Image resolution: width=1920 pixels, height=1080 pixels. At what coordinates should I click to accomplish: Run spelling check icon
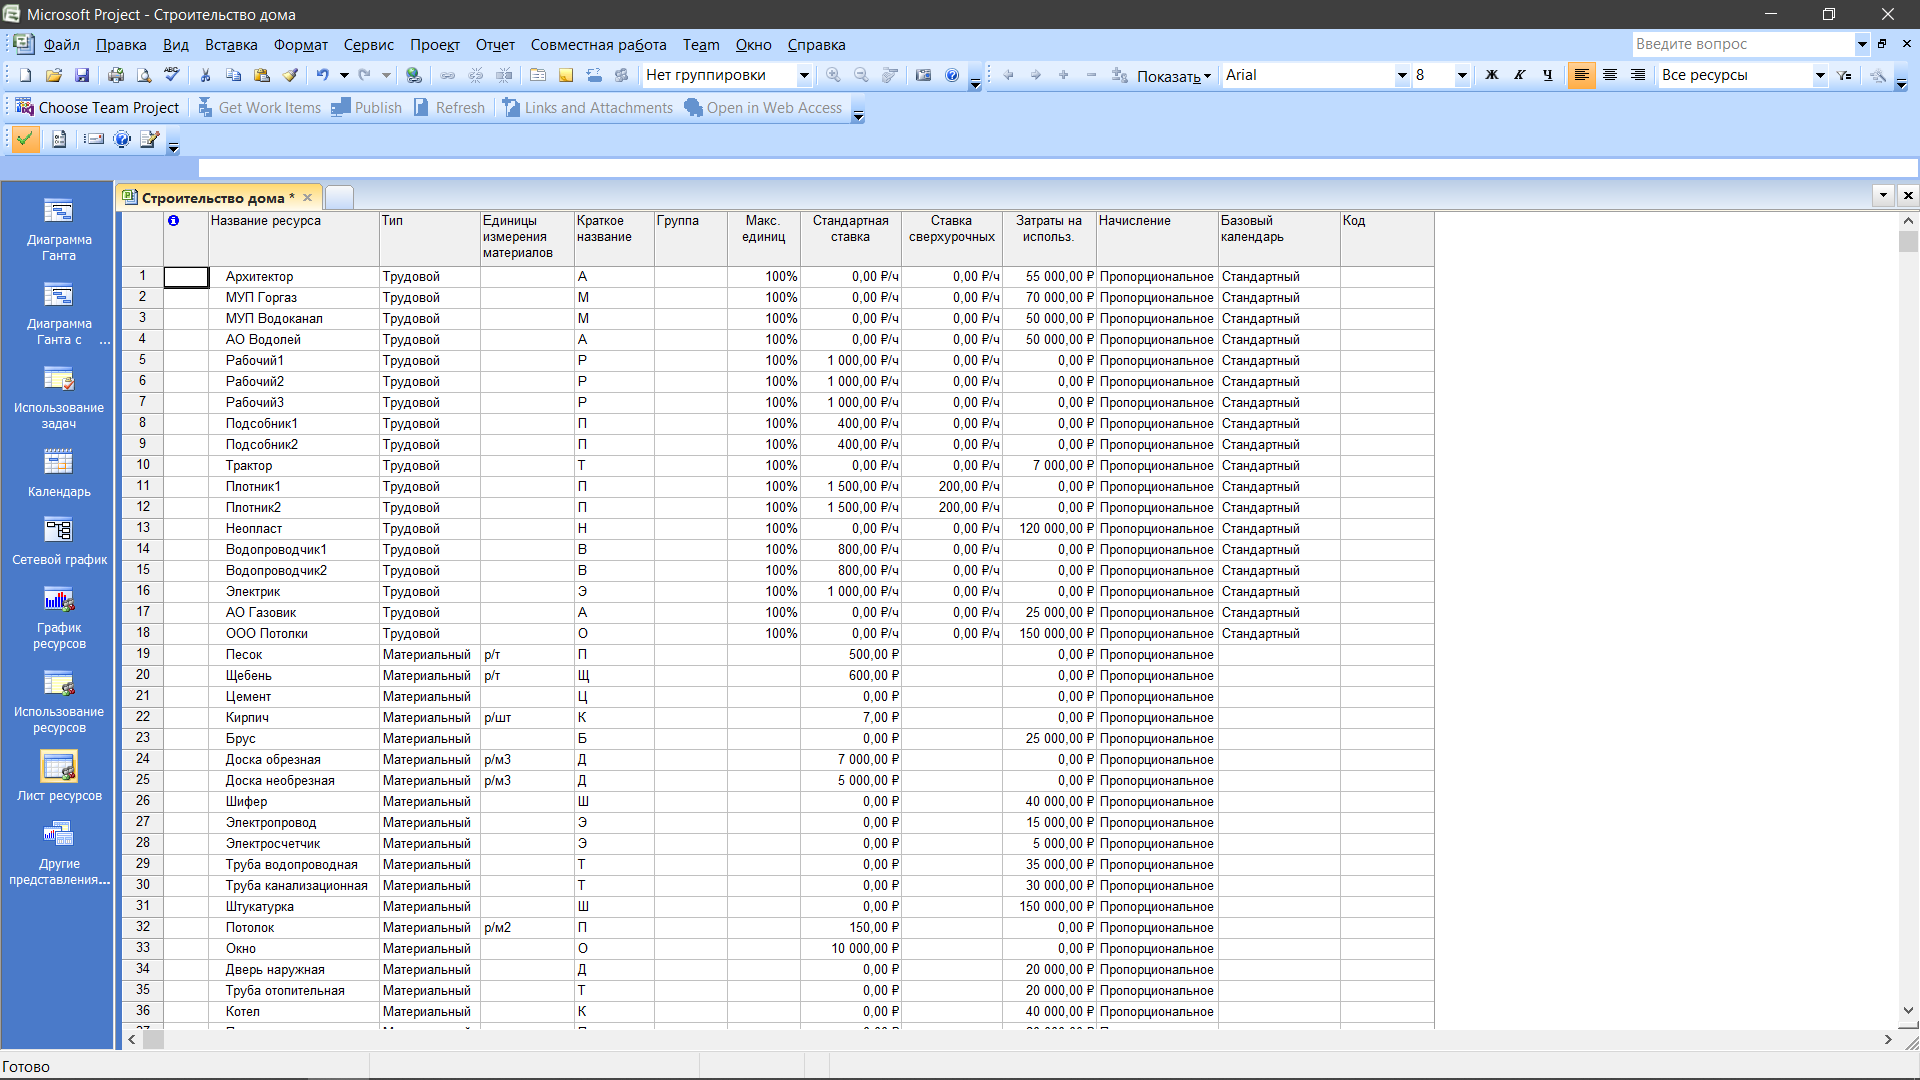click(172, 75)
